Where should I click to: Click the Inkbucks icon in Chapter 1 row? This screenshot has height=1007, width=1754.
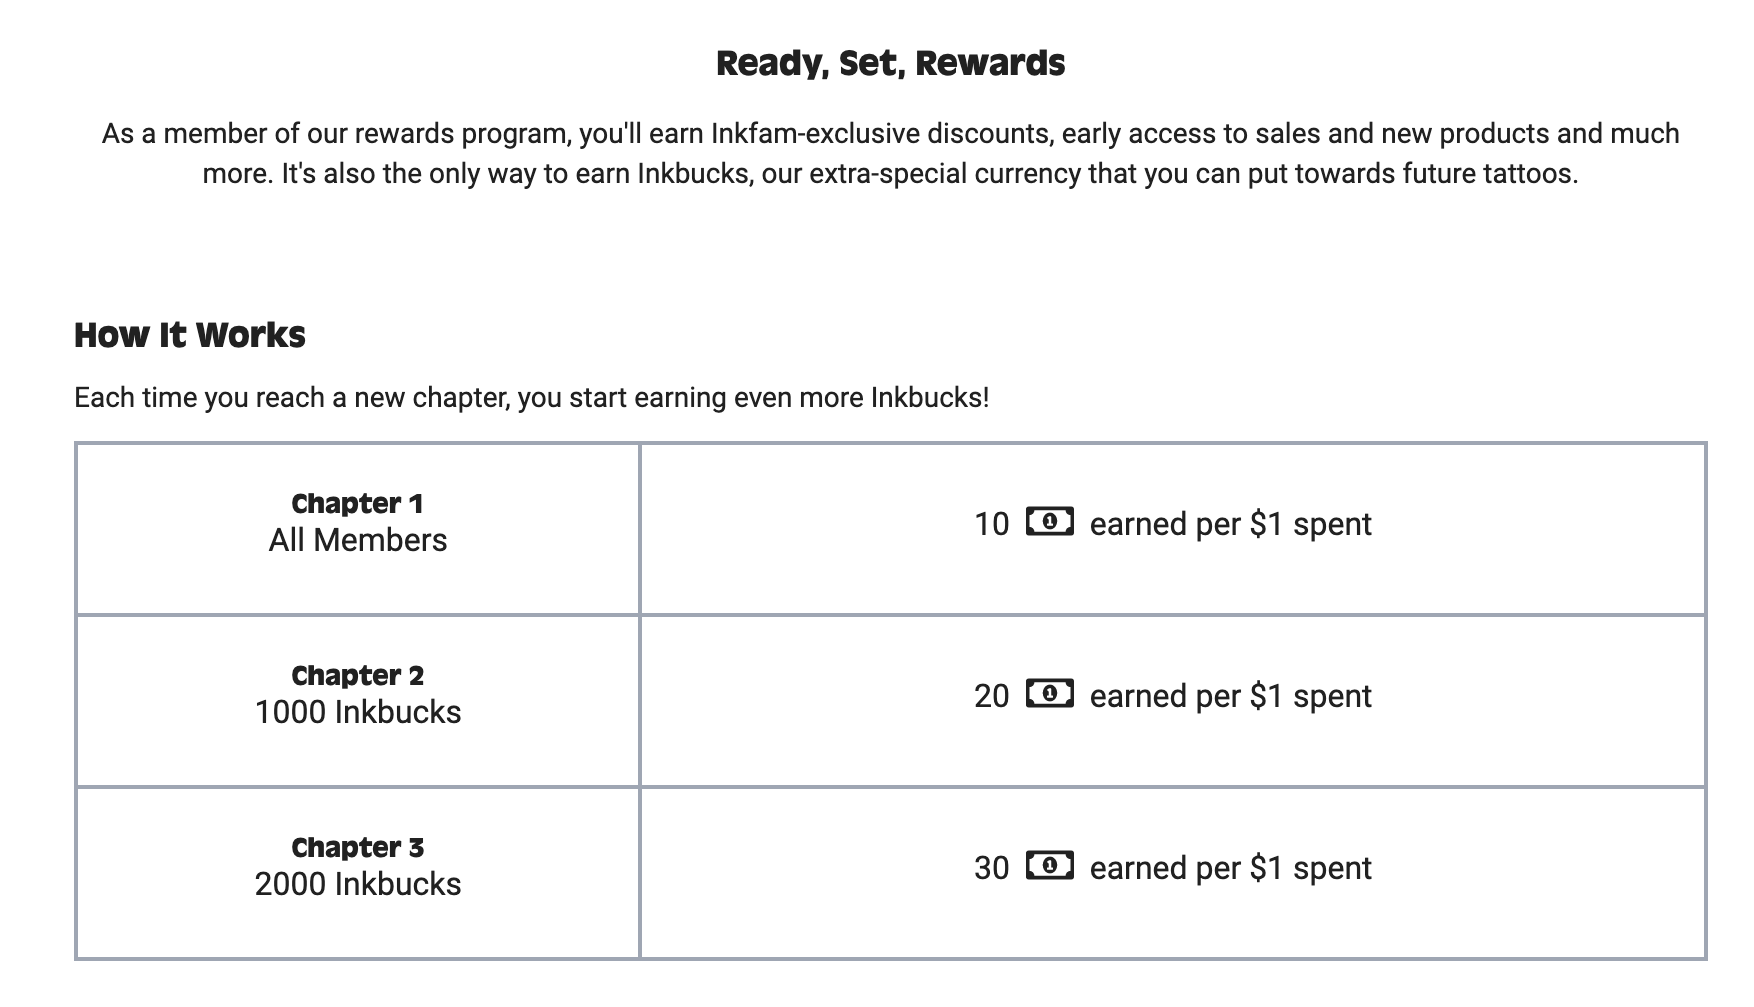pos(1050,521)
